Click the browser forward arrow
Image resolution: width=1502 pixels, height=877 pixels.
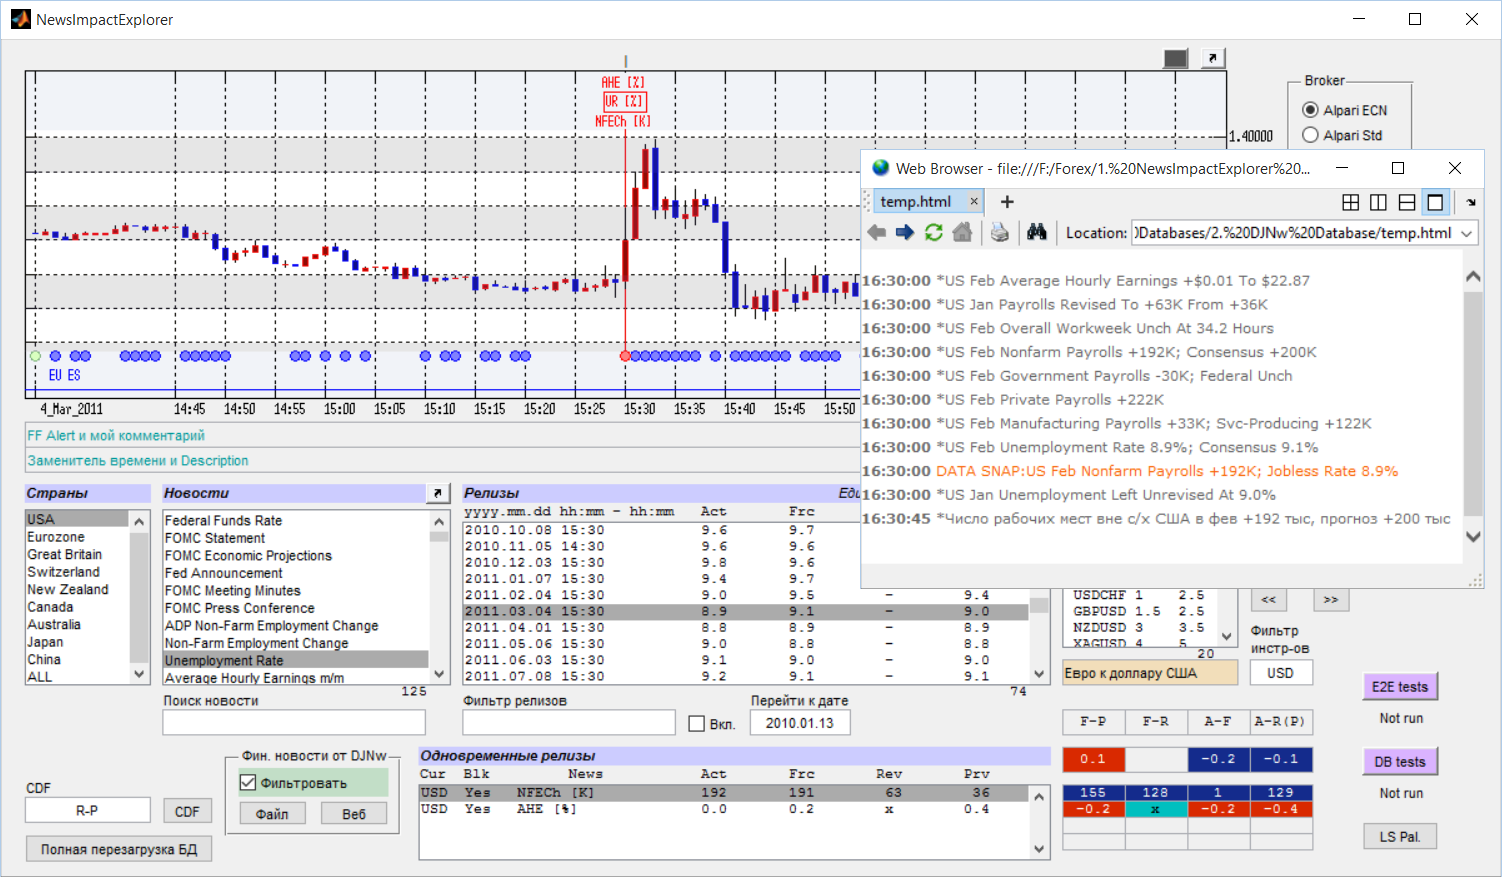(x=905, y=233)
